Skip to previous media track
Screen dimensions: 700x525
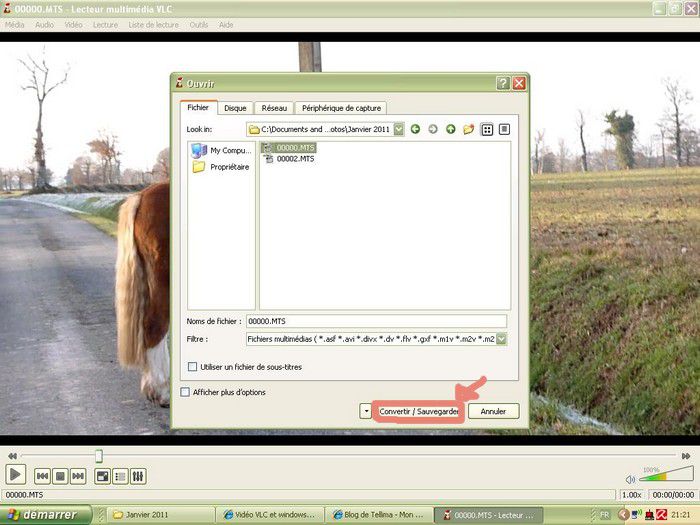43,476
